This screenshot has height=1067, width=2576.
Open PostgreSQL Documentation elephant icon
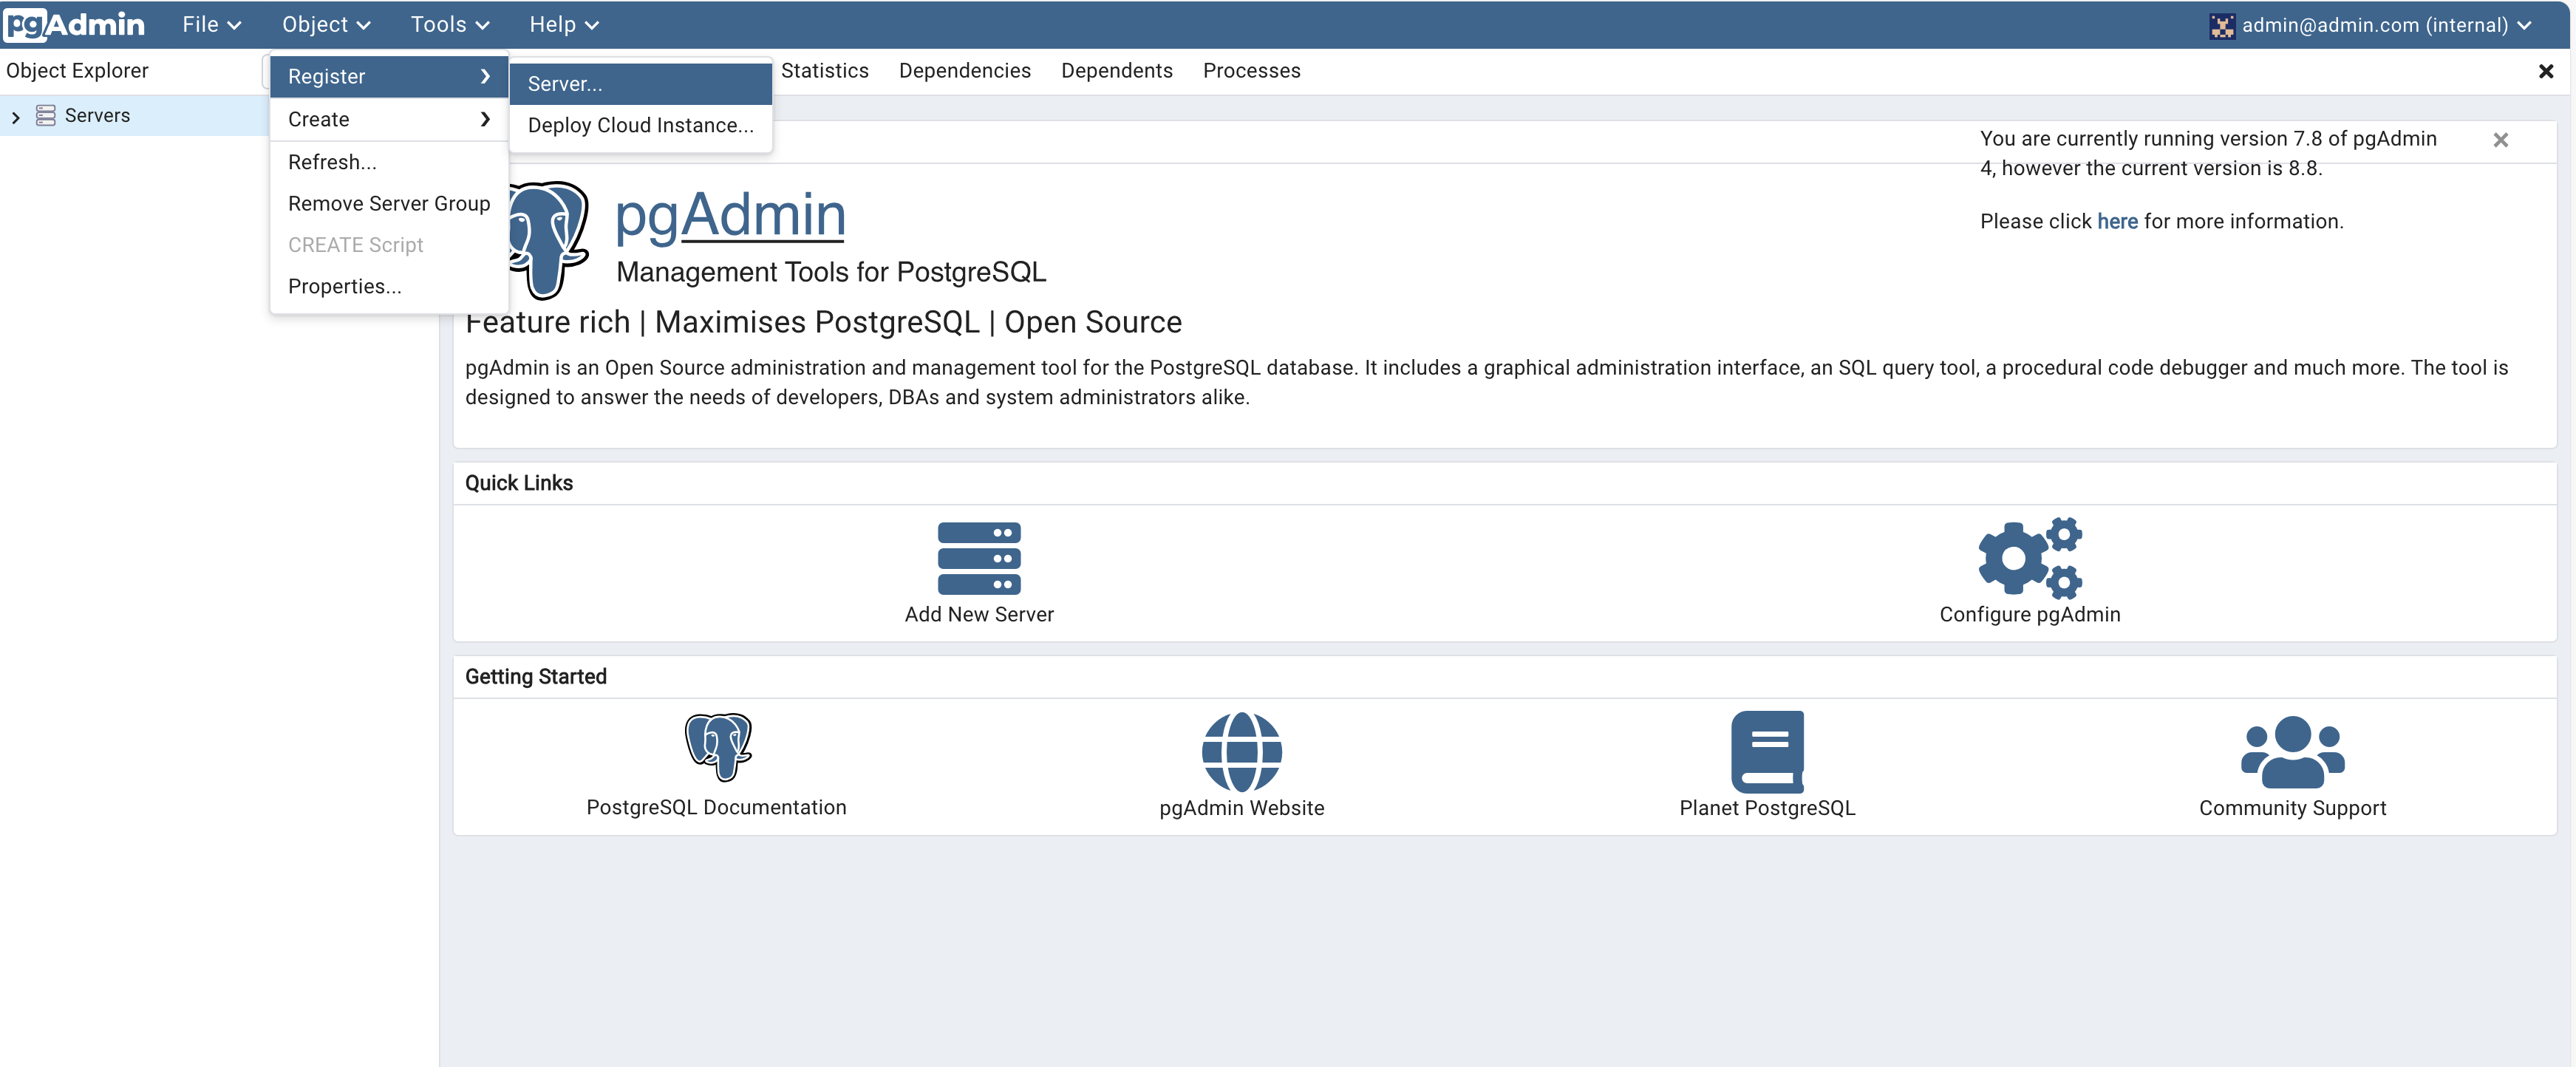click(717, 747)
